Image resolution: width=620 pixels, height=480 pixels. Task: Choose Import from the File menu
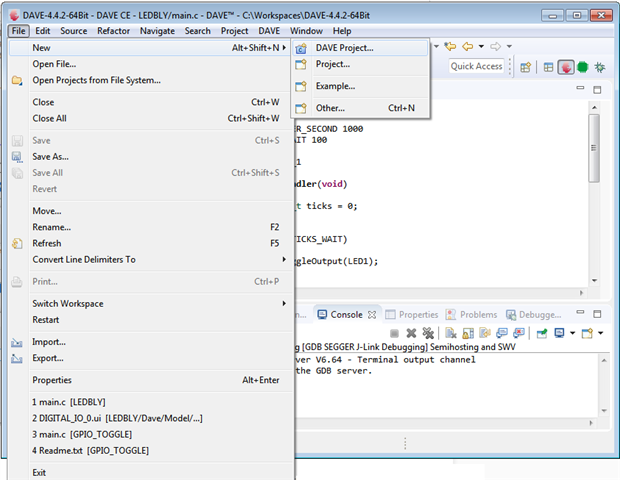49,341
